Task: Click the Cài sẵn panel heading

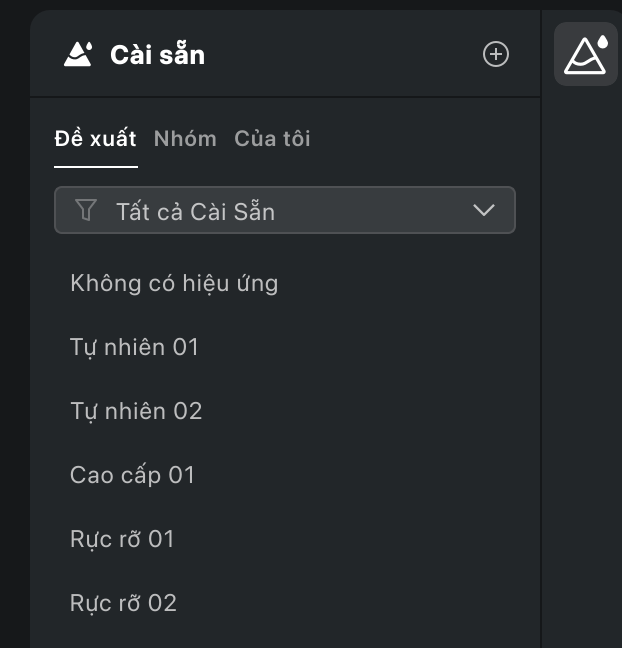Action: click(x=157, y=55)
